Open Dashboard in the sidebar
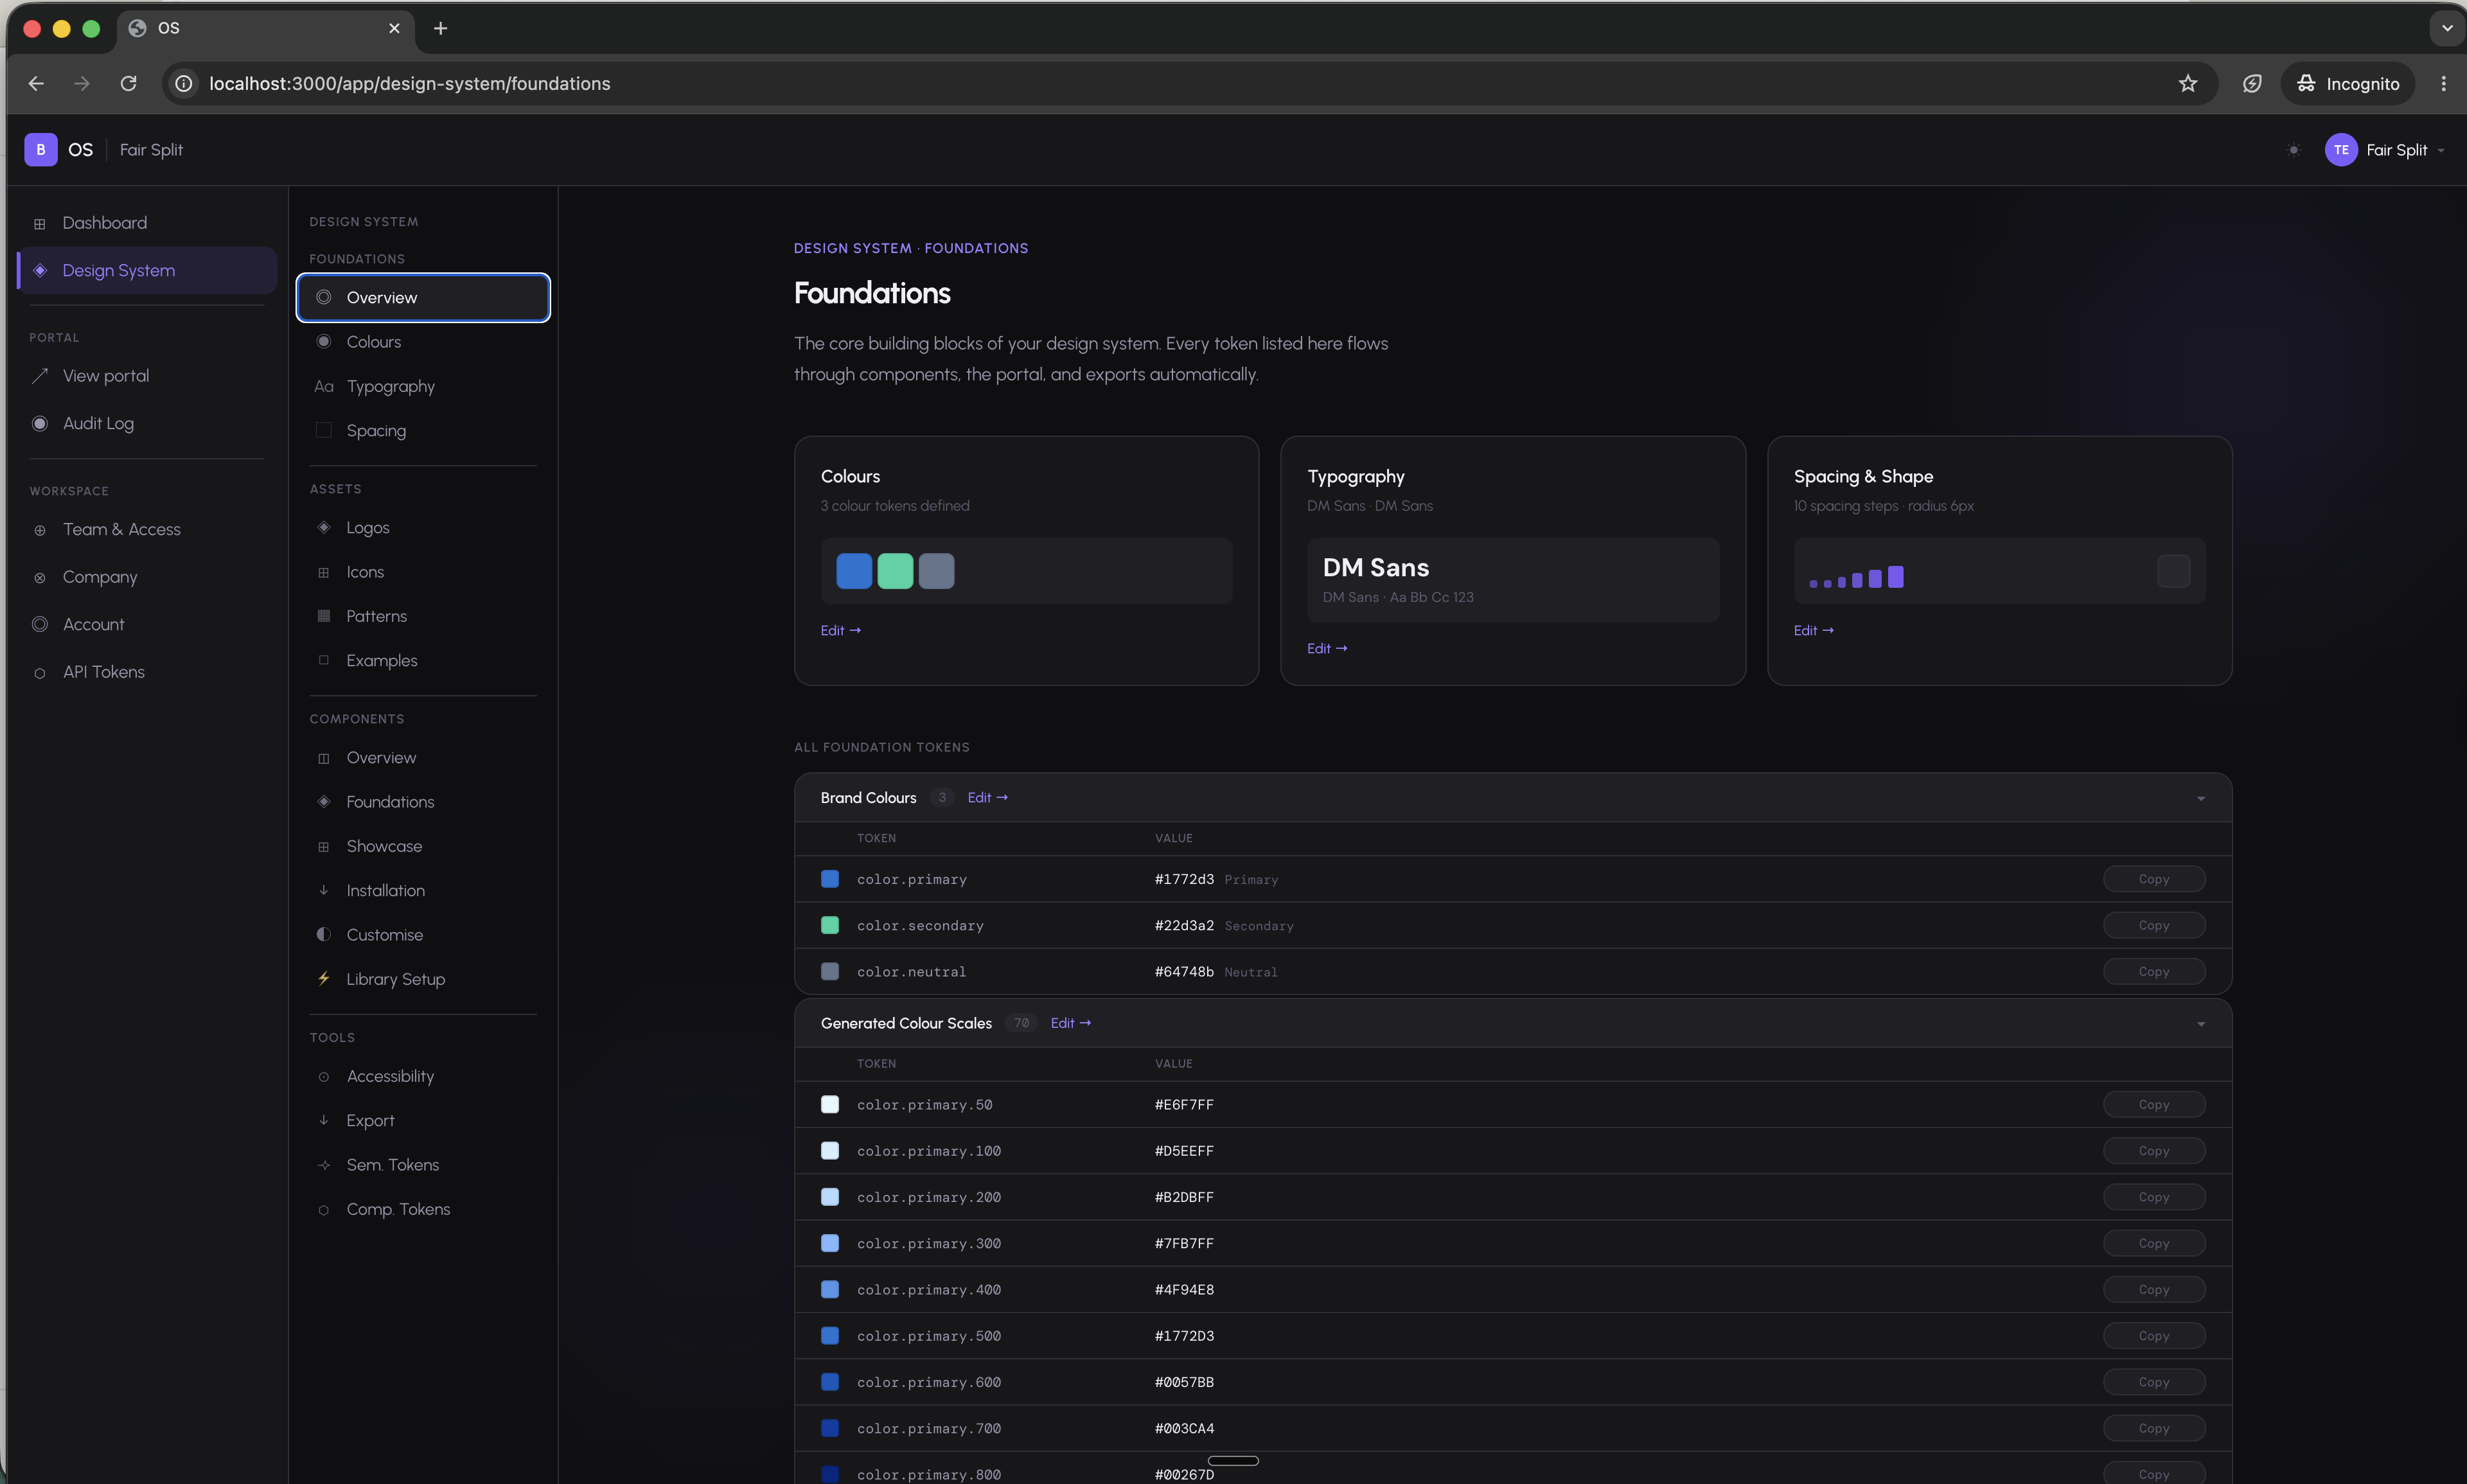 coord(147,223)
